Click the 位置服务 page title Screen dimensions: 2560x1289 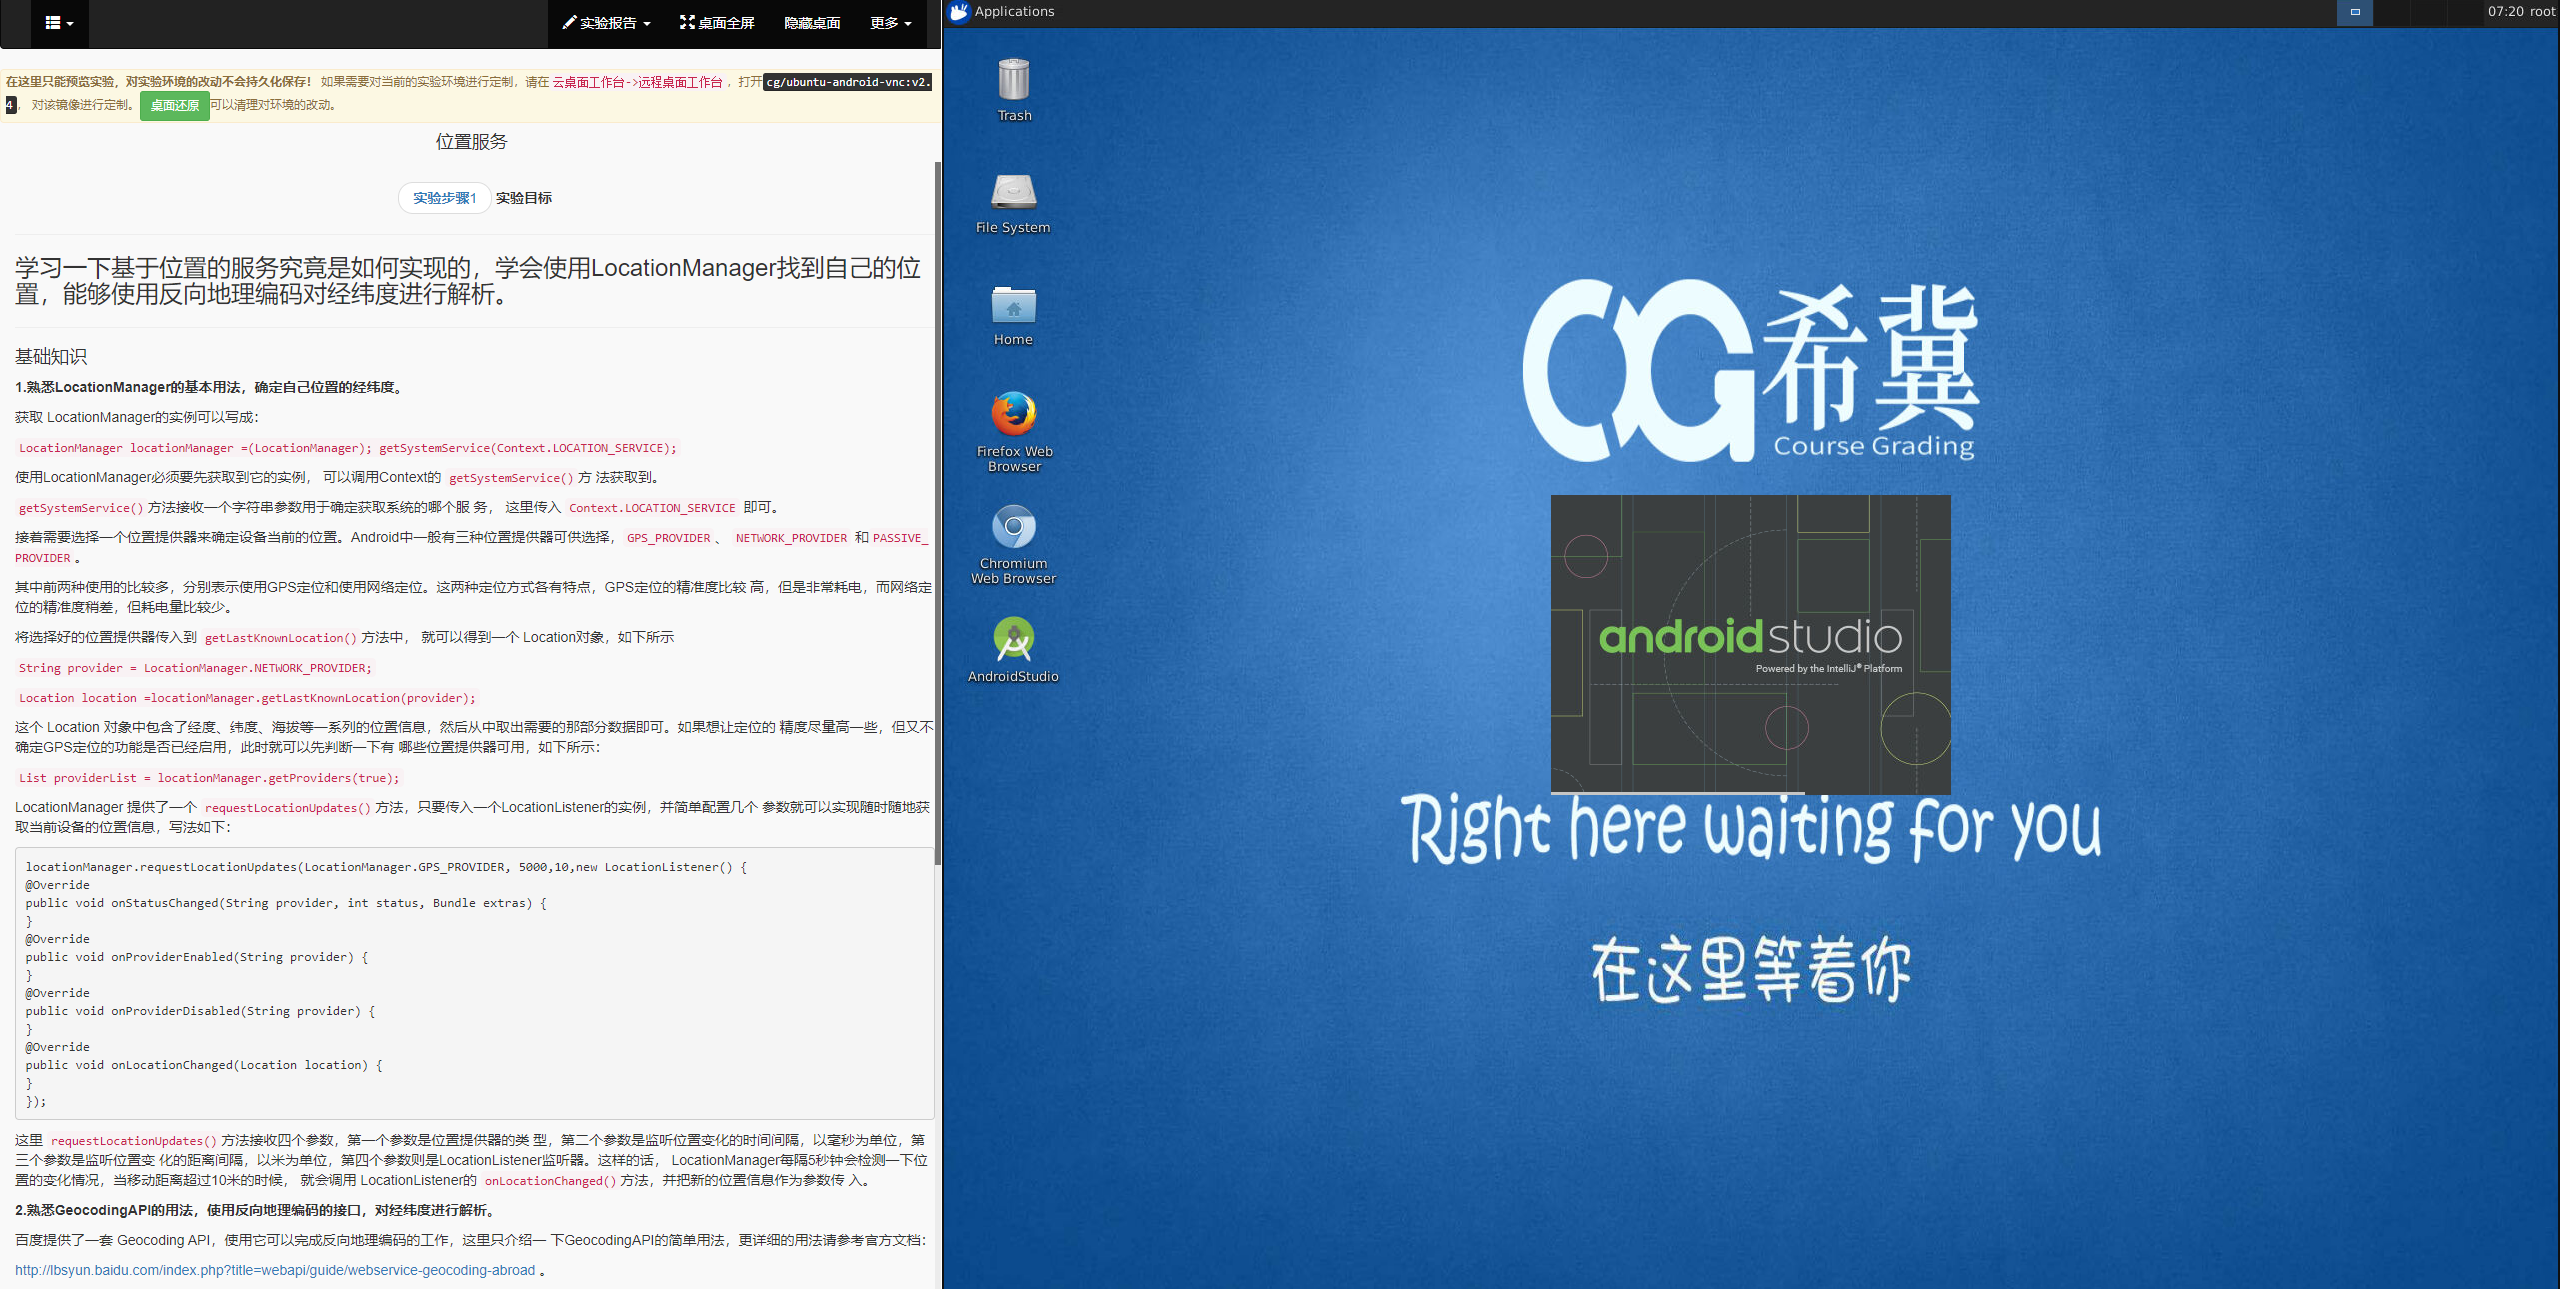(x=471, y=142)
